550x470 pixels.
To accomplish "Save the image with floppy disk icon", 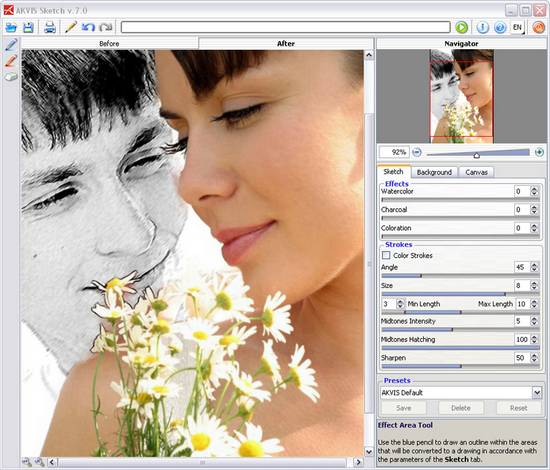I will (28, 27).
